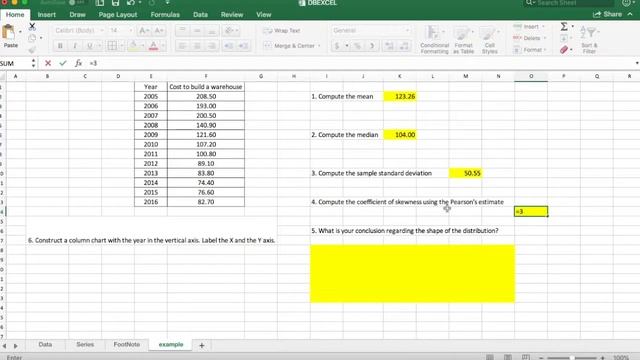Viewport: 640px width, 360px height.
Task: Expand the Merge & Center dropdown arrow
Action: (x=319, y=46)
